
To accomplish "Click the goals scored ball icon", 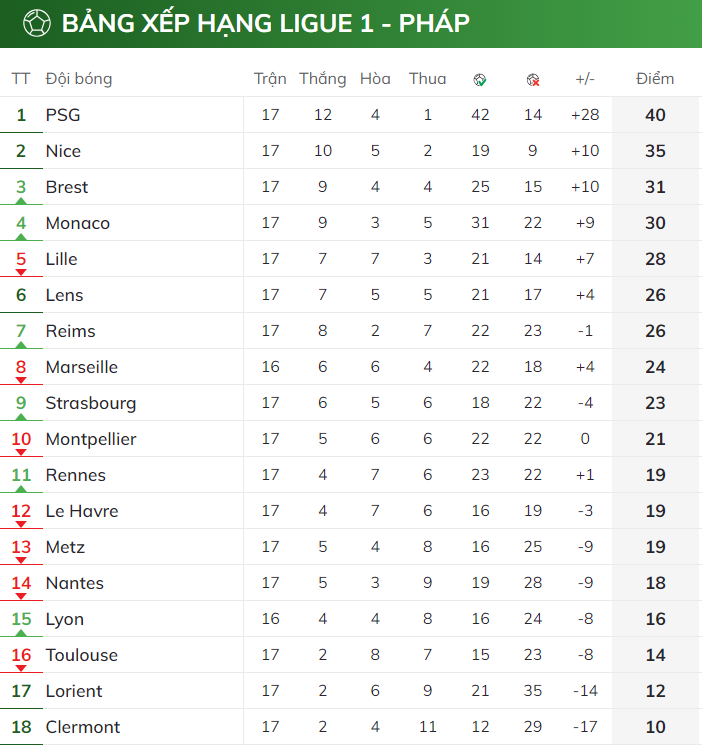I will [x=480, y=80].
